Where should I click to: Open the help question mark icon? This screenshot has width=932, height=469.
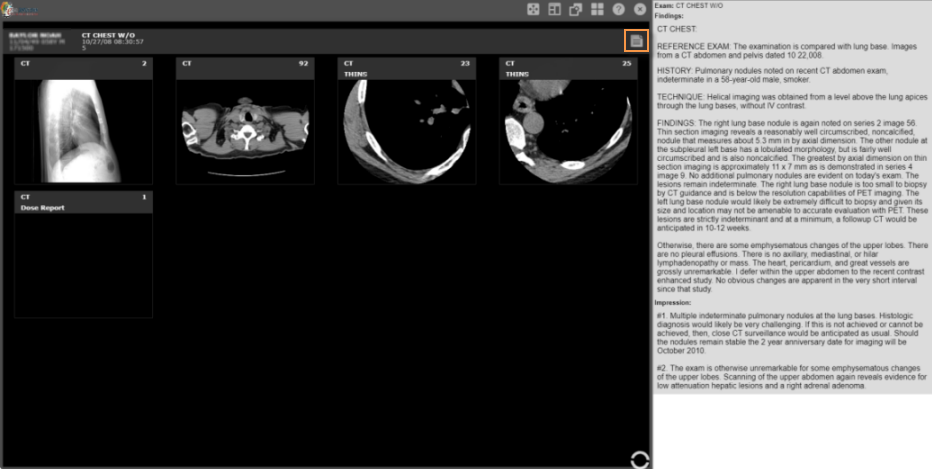coord(619,9)
